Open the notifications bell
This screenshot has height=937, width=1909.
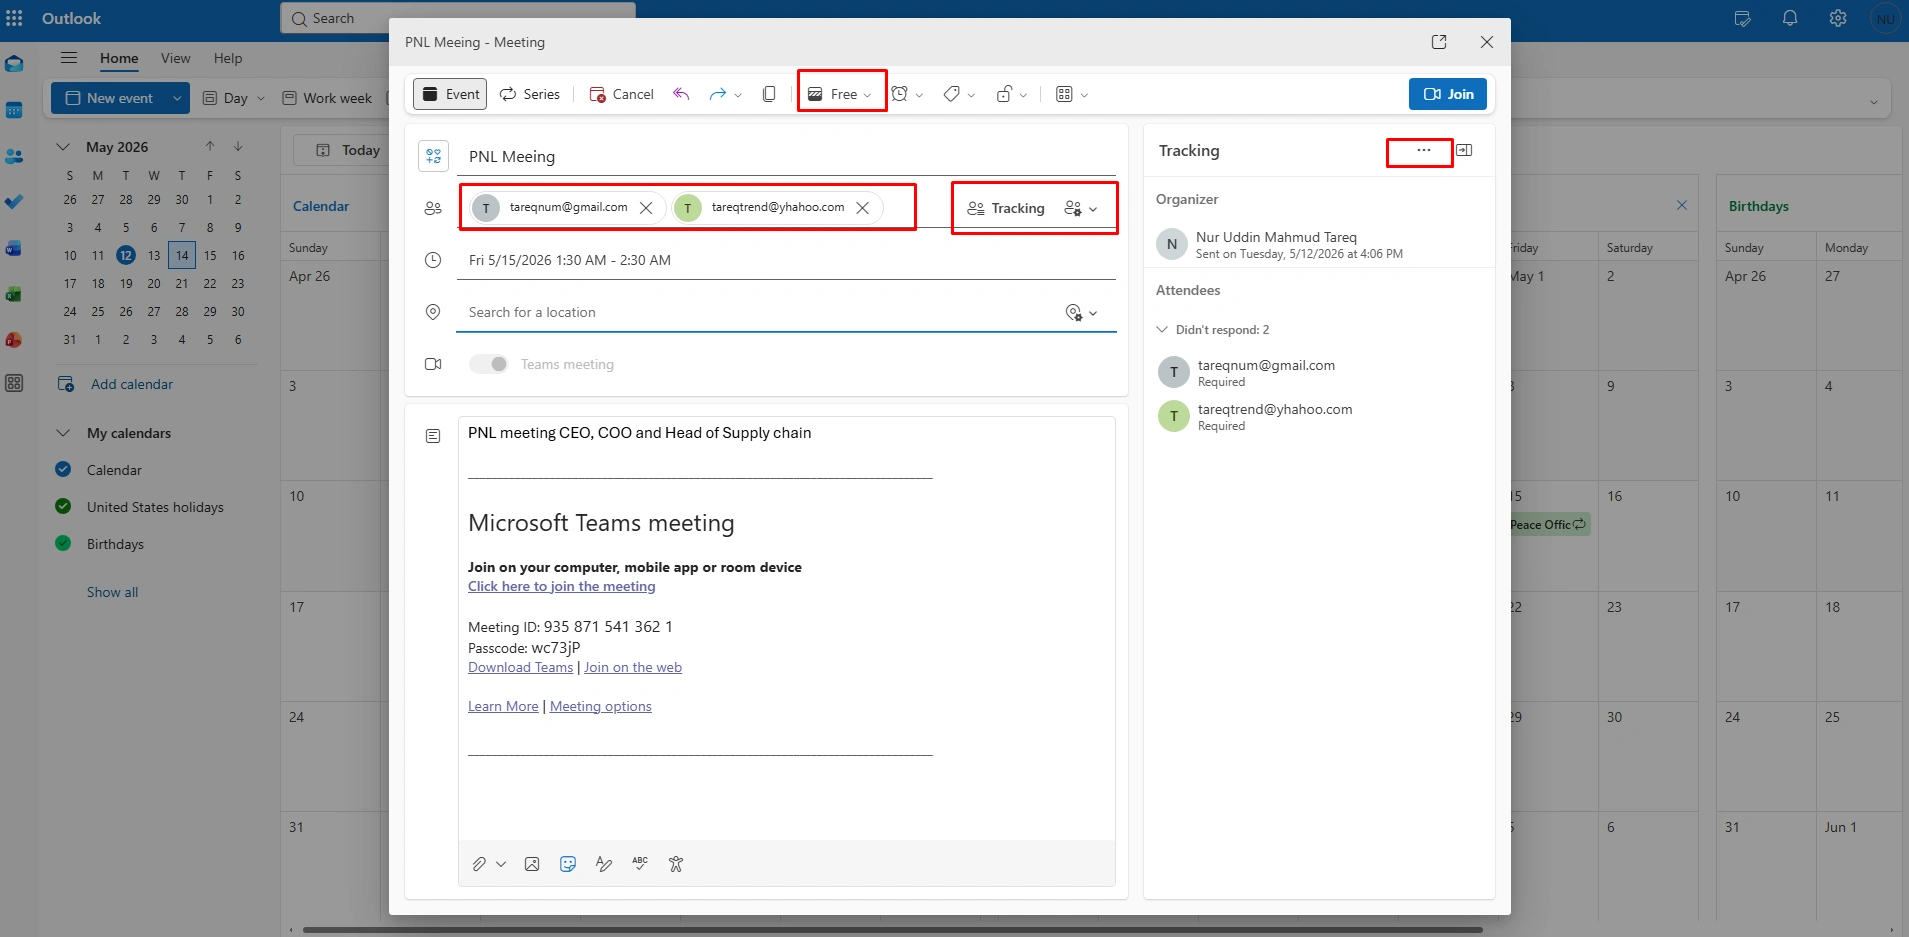1790,18
